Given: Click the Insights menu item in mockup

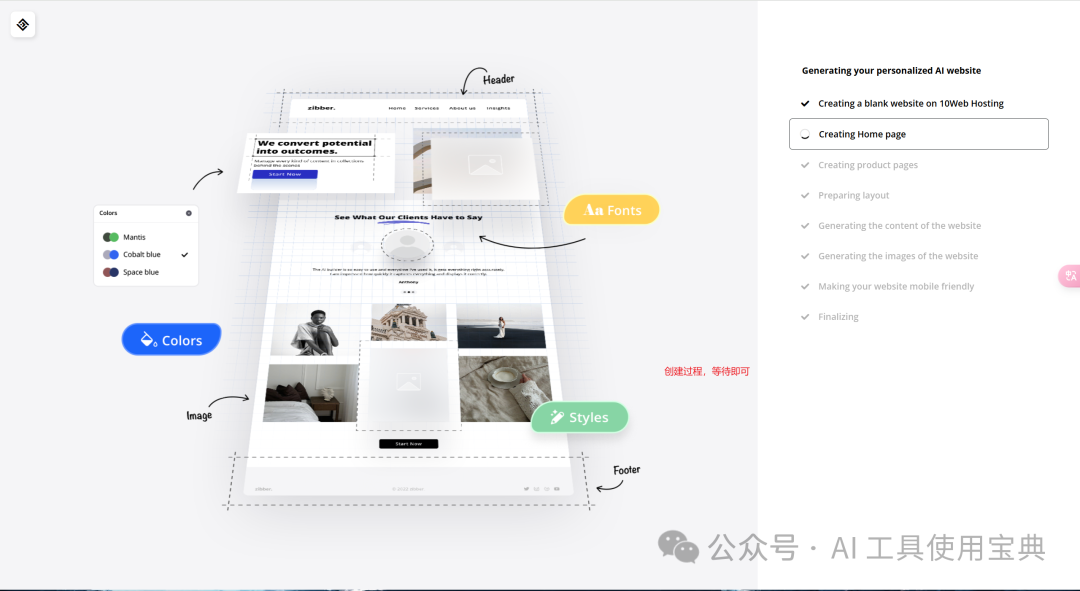Looking at the screenshot, I should (x=498, y=108).
